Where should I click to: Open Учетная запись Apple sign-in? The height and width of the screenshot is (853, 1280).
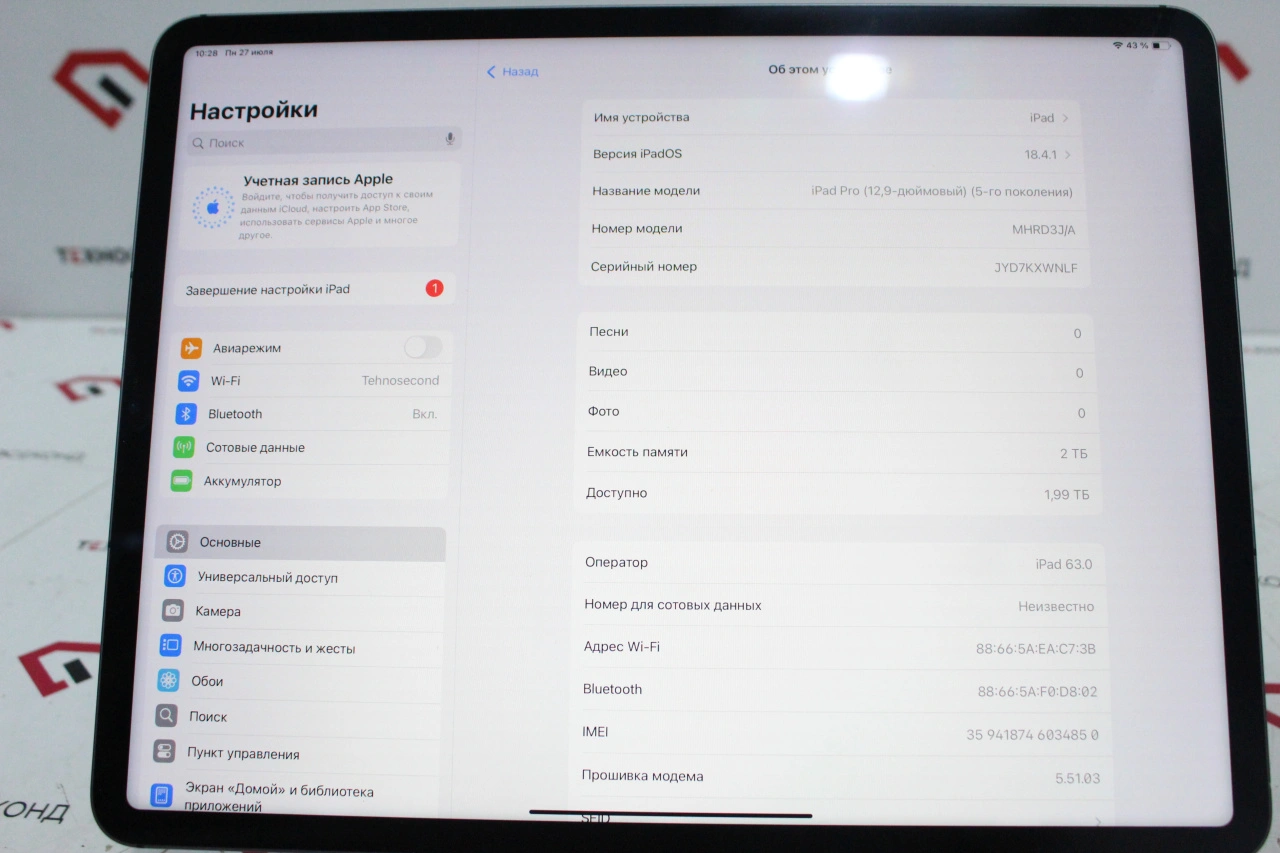321,206
